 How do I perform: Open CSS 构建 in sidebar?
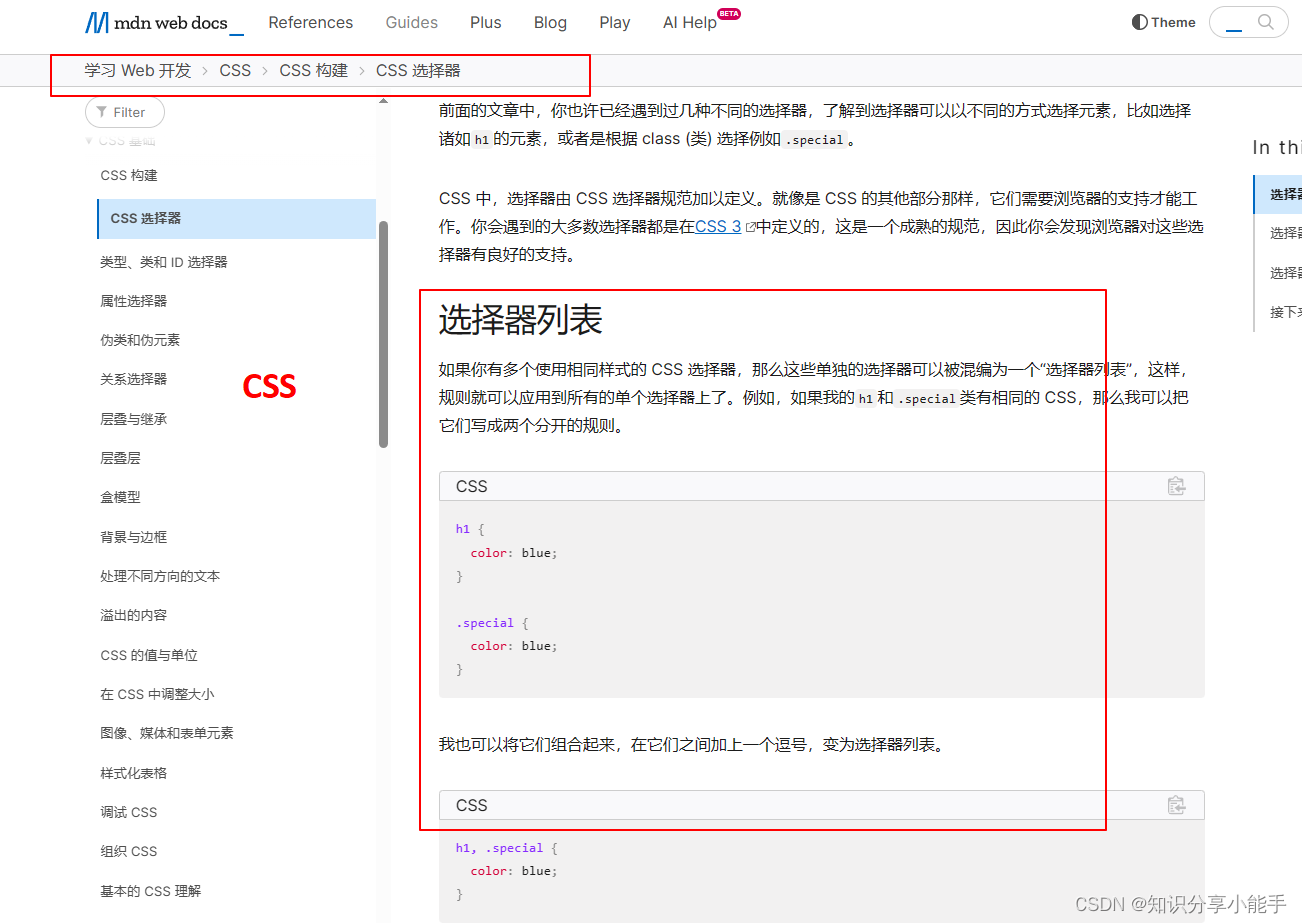point(129,175)
